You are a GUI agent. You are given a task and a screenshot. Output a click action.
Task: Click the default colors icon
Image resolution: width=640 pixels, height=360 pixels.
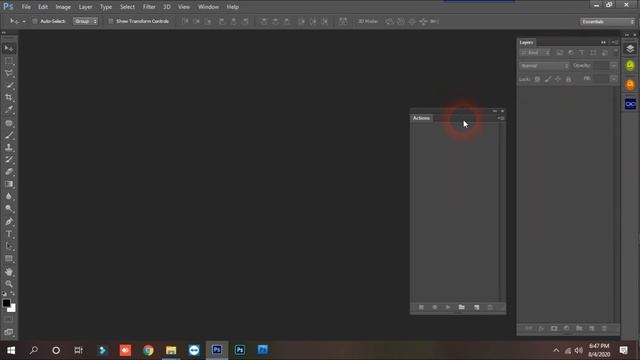coord(4,293)
